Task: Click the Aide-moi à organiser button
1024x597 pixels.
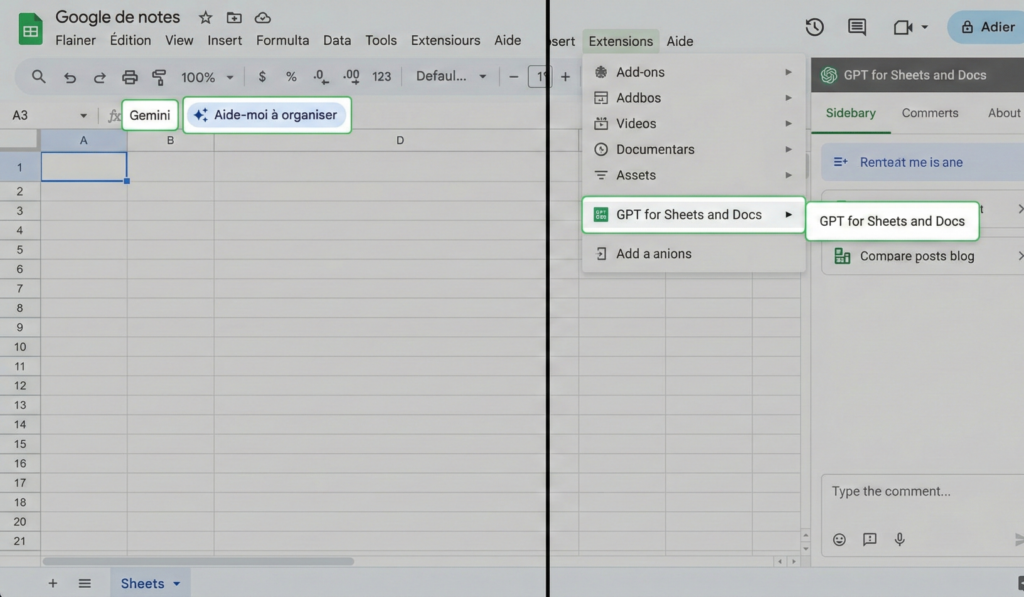Action: (x=266, y=115)
